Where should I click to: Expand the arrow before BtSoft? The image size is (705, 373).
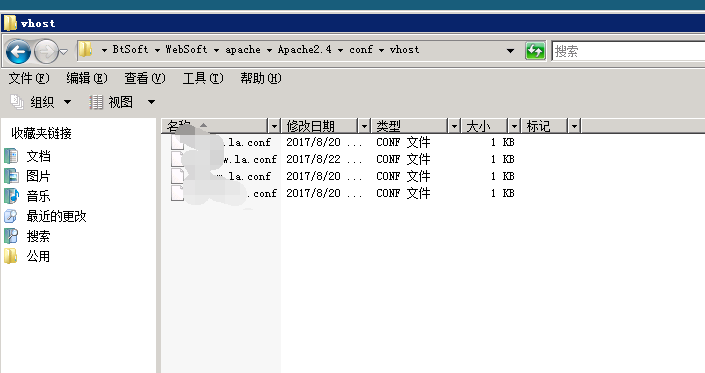coord(104,50)
